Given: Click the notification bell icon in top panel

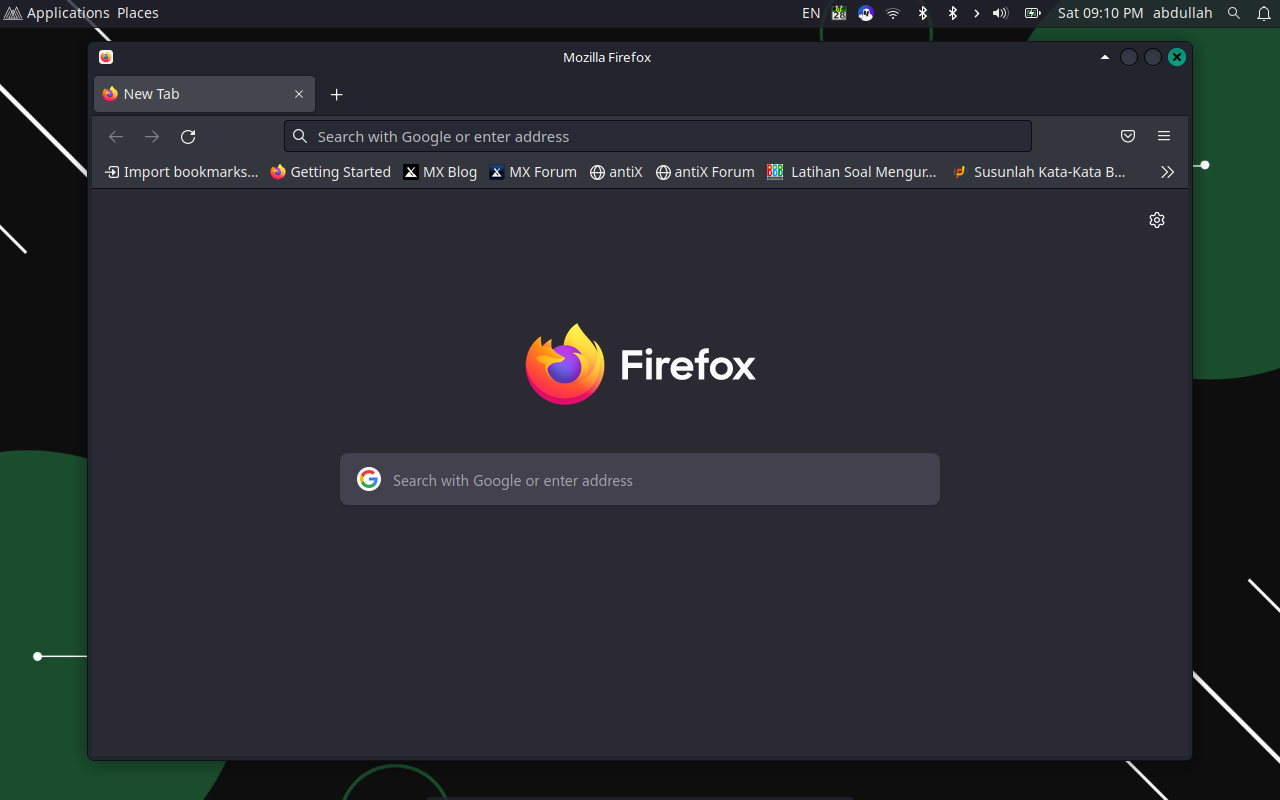Looking at the screenshot, I should (1264, 13).
